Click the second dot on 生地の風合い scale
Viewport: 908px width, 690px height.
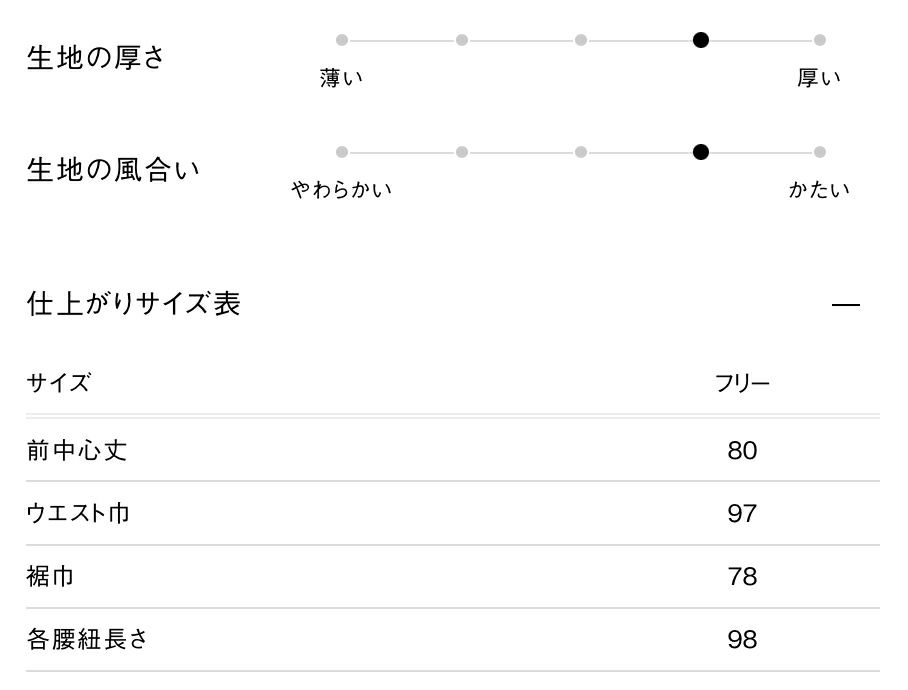pyautogui.click(x=462, y=152)
